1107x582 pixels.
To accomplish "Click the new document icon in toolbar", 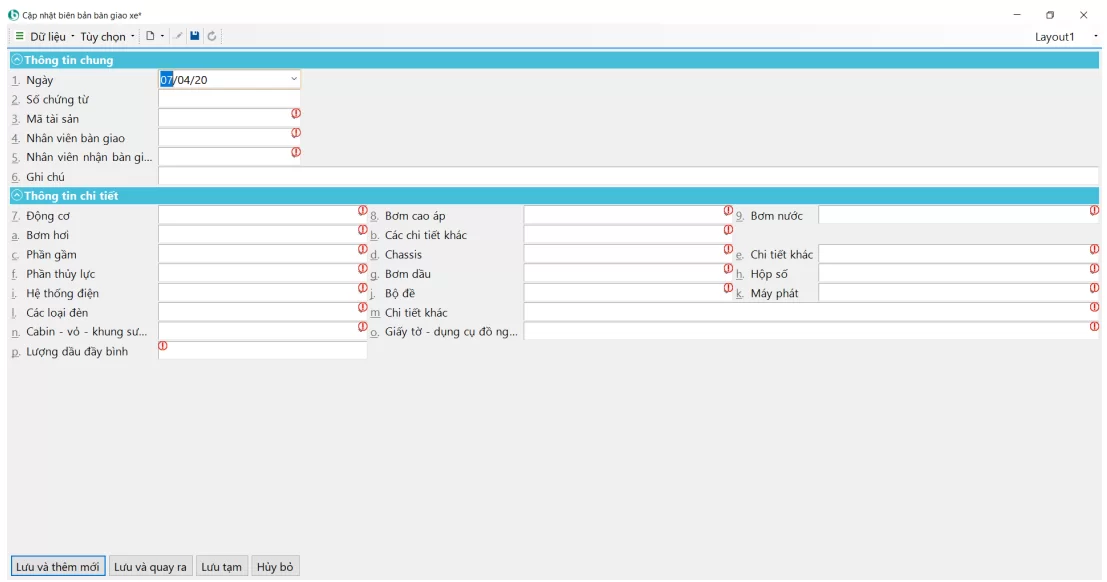I will click(x=151, y=36).
